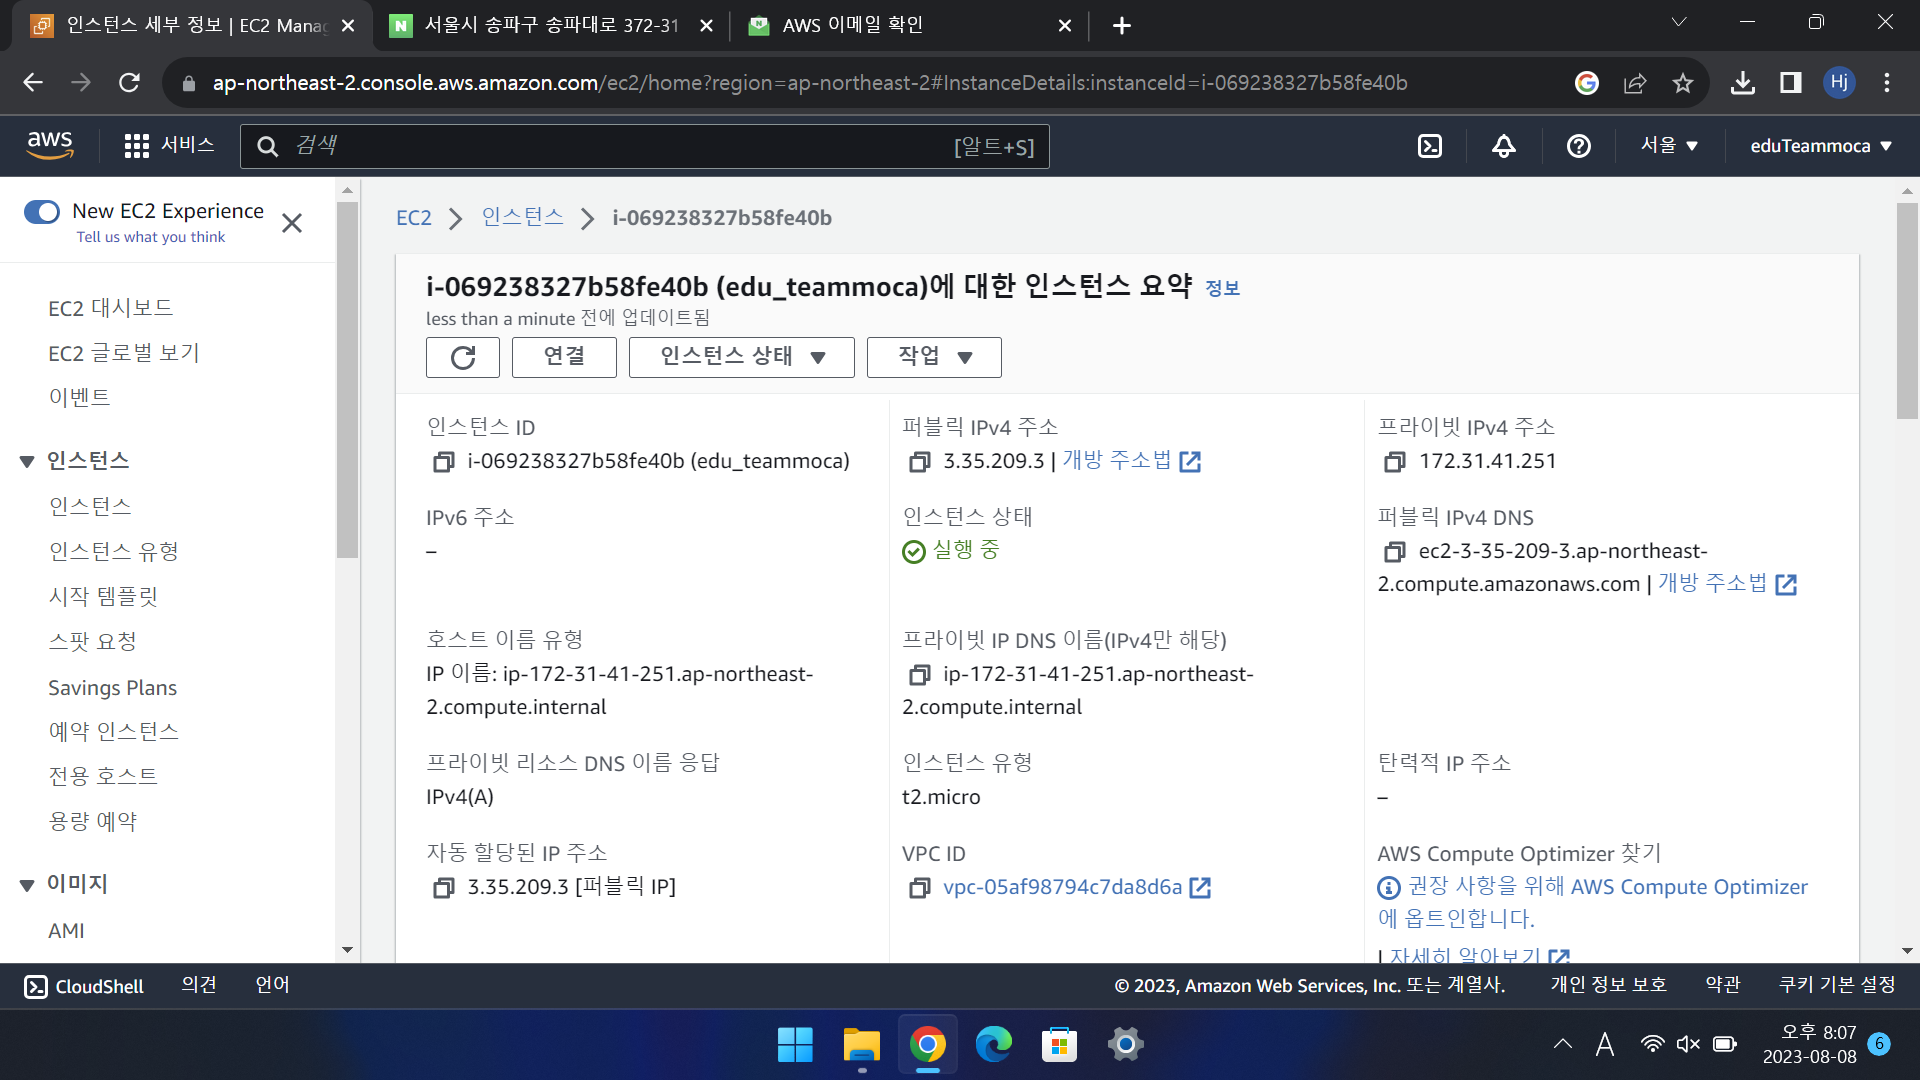Open CloudShell in the footer
1920x1080 pixels.
[x=84, y=987]
